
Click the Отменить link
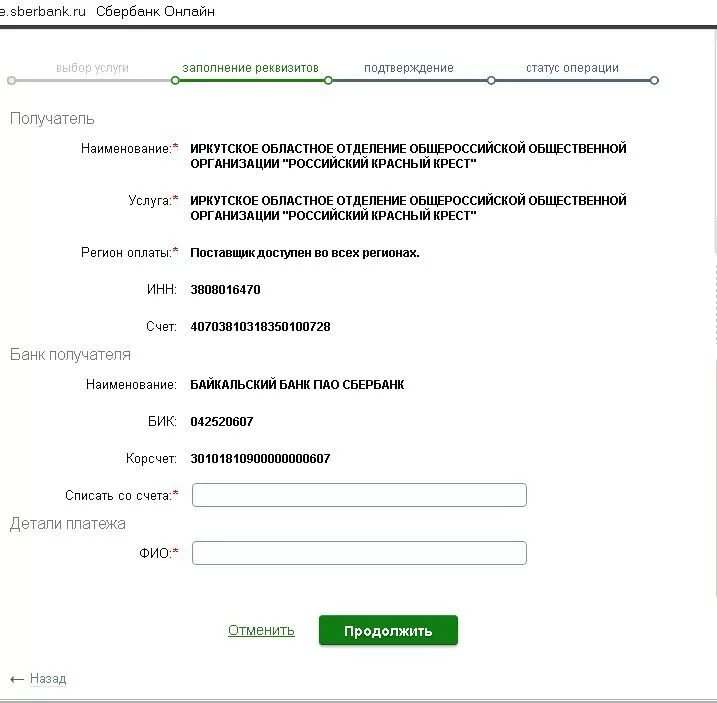coord(261,630)
